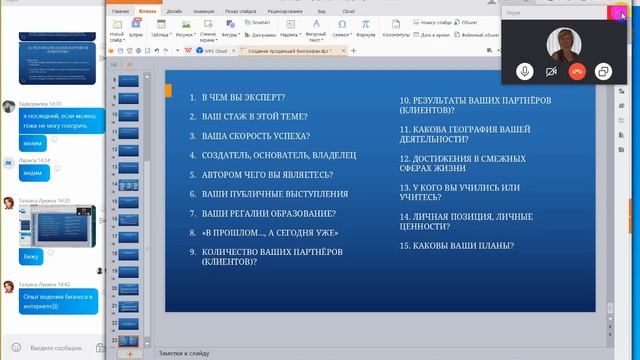The image size is (640, 360).
Task: Toggle the camera in Skype call
Action: [551, 72]
